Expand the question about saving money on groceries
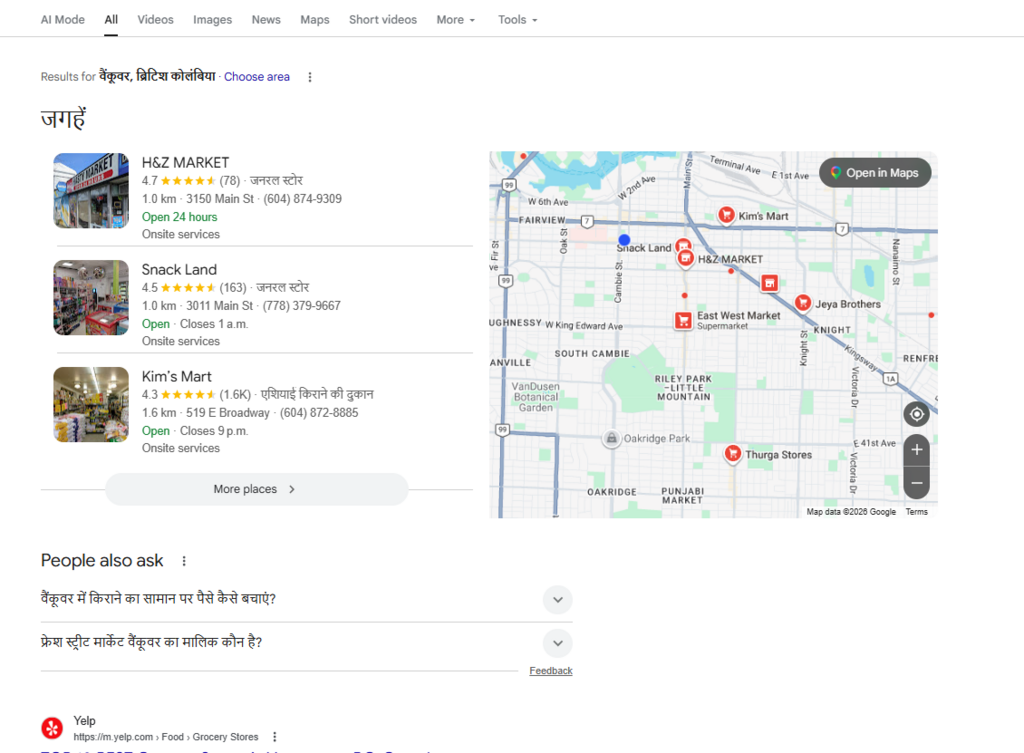Viewport: 1024px width, 753px height. click(x=557, y=599)
